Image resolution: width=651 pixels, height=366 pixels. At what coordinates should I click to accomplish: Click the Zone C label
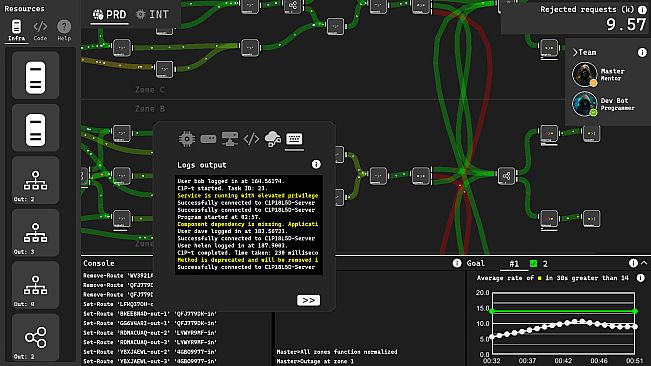pyautogui.click(x=150, y=90)
